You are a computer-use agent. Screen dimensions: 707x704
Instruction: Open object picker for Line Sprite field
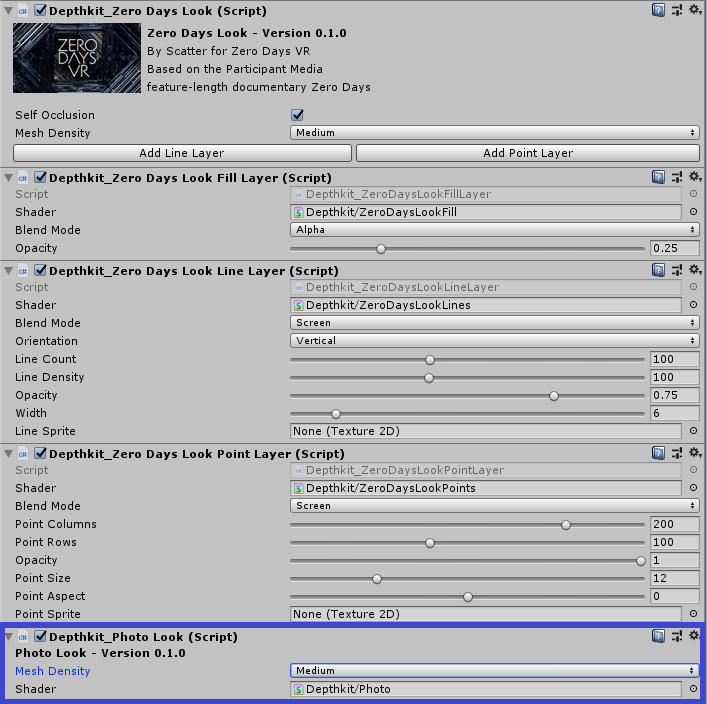point(694,431)
